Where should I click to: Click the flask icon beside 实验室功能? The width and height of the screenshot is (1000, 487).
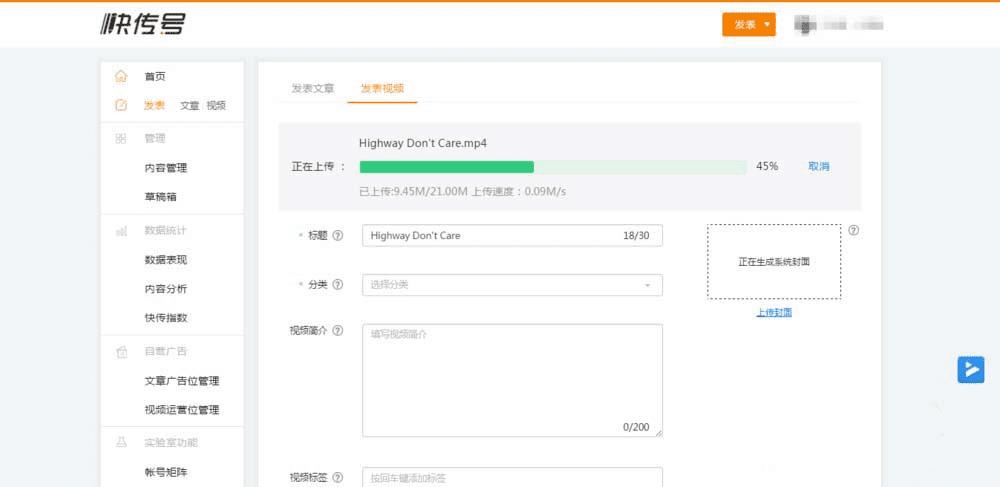click(121, 442)
